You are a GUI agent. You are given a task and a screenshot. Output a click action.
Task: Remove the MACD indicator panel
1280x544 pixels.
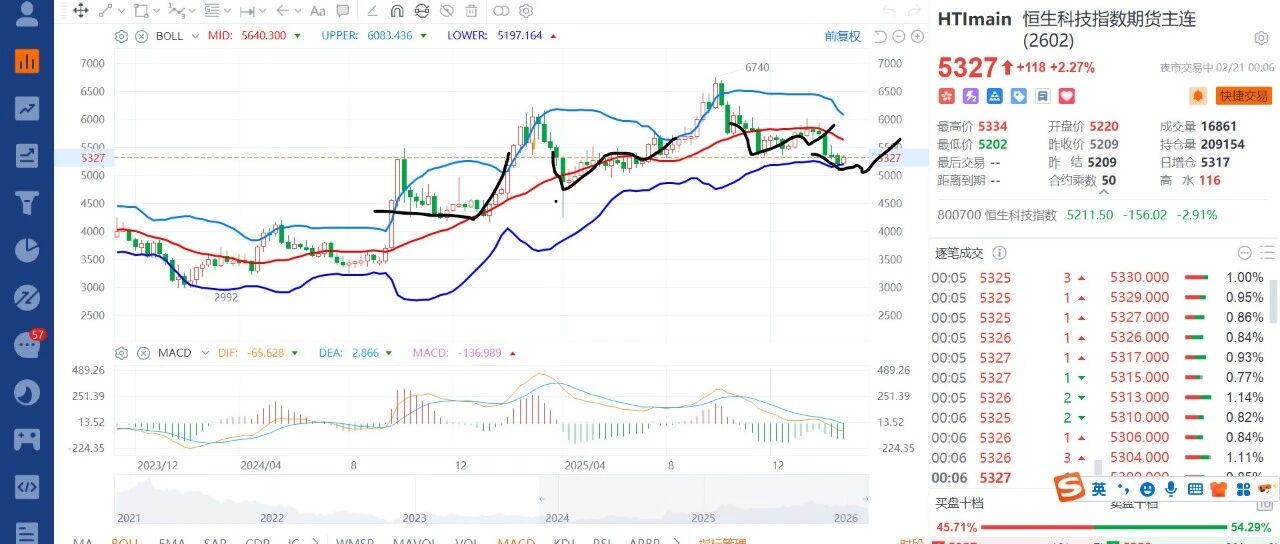click(x=142, y=353)
